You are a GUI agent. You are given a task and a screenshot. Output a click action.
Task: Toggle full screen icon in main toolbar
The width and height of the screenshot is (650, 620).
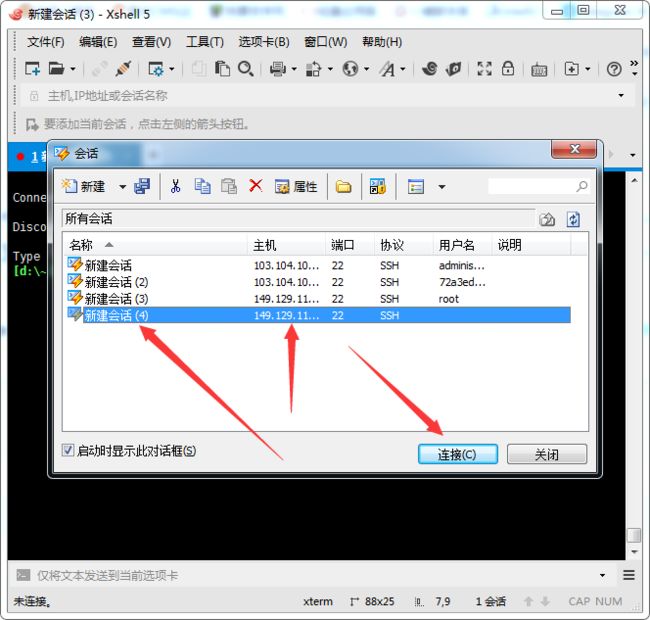(484, 68)
